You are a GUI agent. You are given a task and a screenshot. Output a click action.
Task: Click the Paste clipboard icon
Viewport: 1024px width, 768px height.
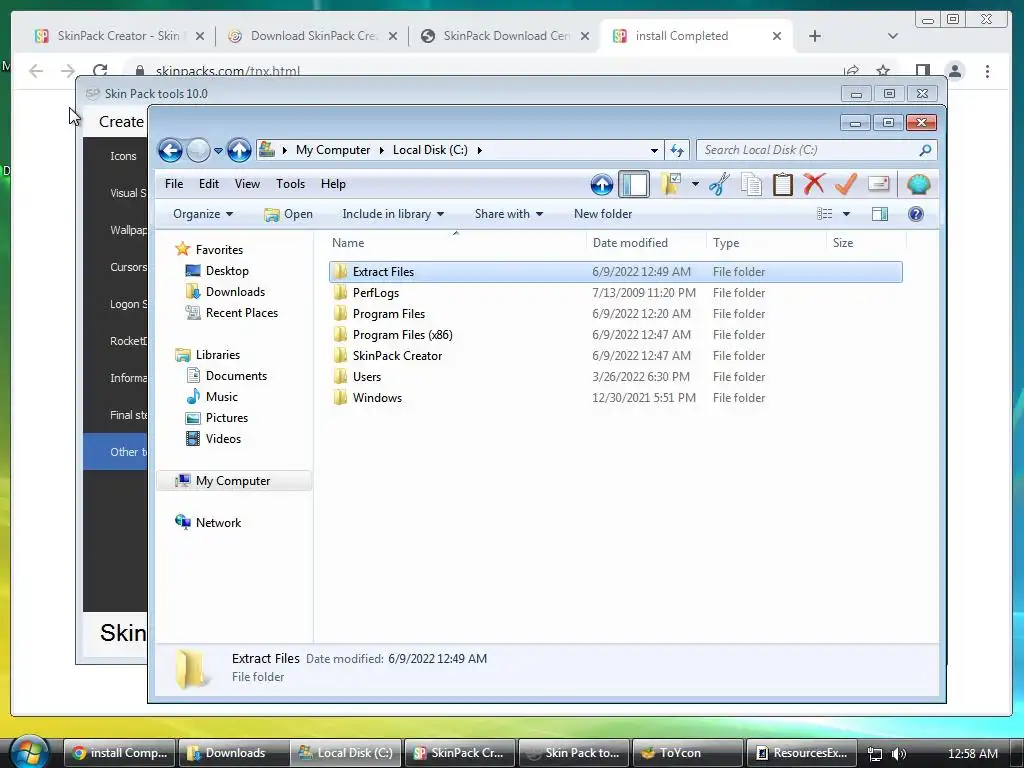coord(782,185)
